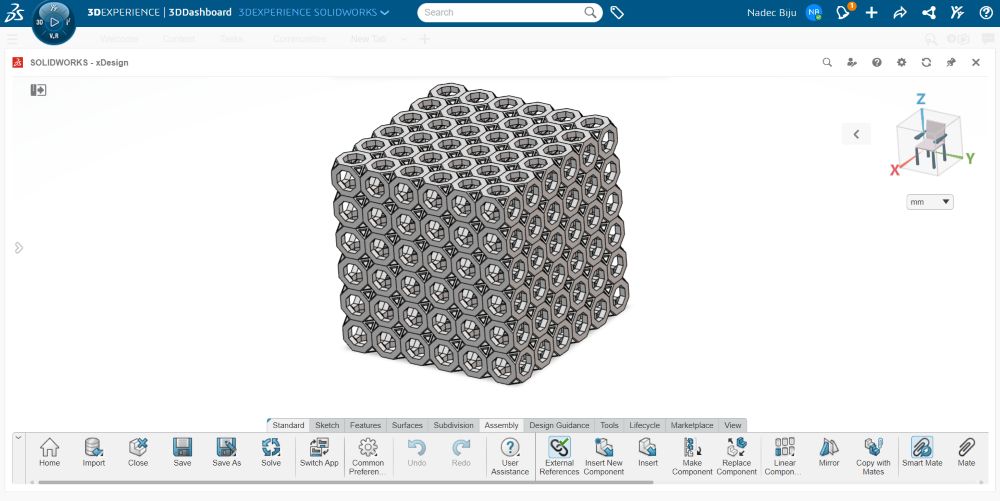Open the notifications bell icon
The image size is (1000, 501).
click(844, 12)
